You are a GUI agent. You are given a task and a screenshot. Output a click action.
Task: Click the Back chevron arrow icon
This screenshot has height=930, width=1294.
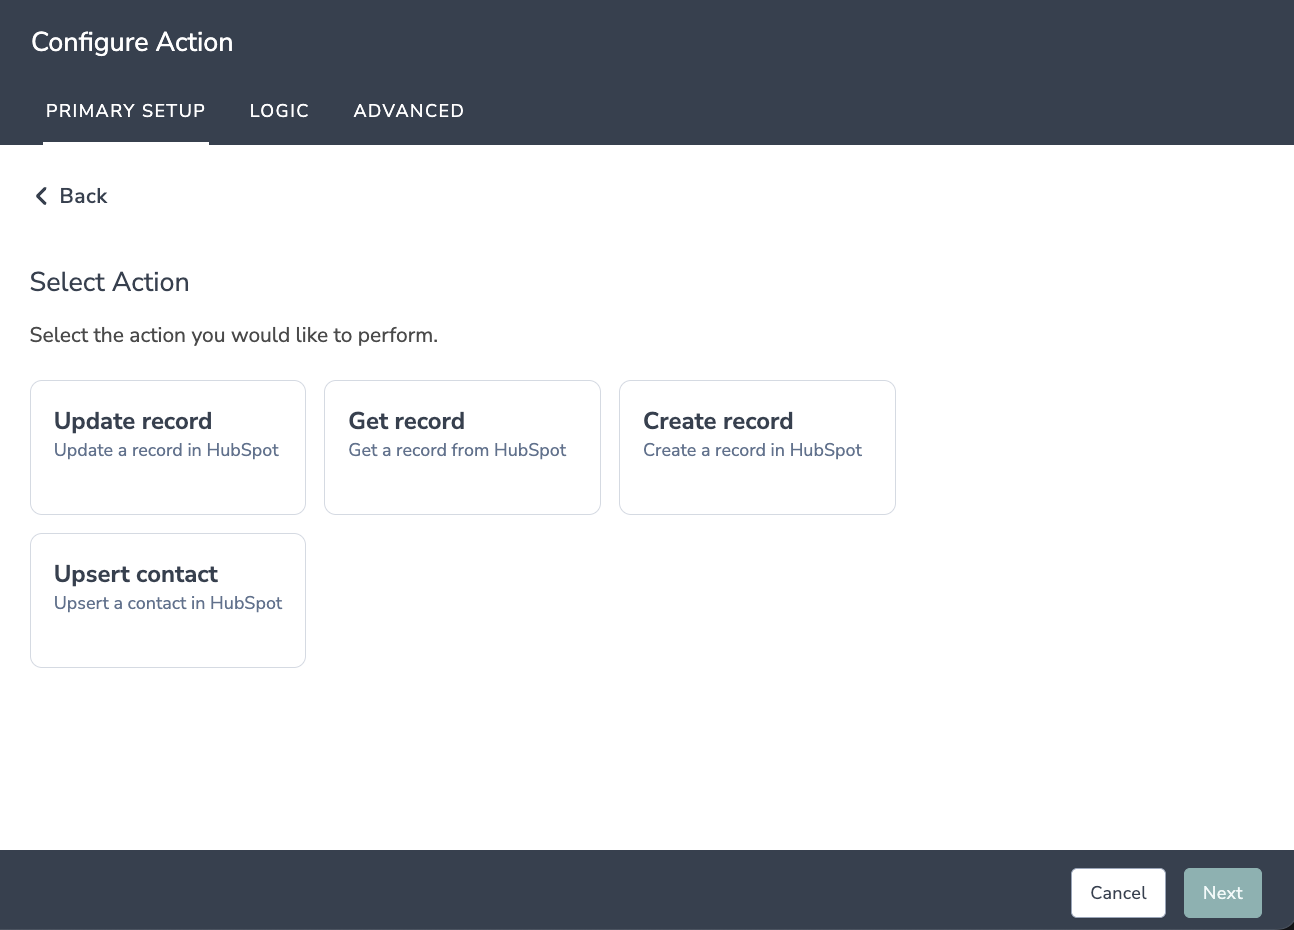[x=41, y=196]
